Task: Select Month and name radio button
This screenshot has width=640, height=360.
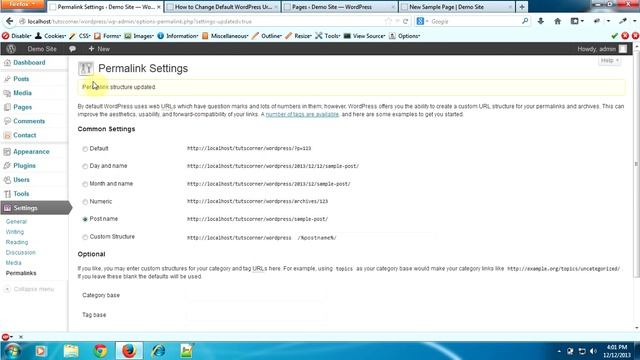Action: pos(85,184)
